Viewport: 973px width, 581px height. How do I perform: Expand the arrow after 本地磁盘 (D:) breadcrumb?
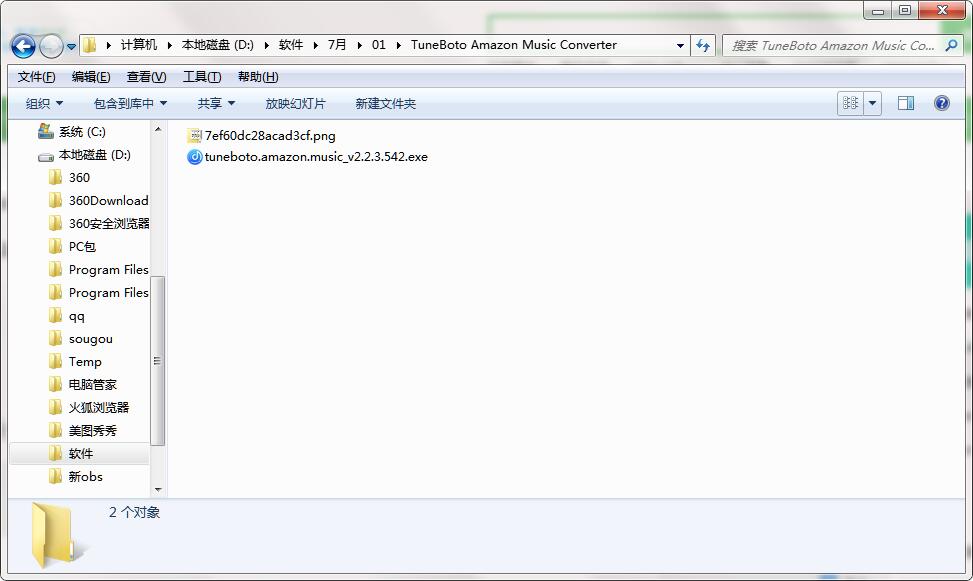[x=266, y=45]
